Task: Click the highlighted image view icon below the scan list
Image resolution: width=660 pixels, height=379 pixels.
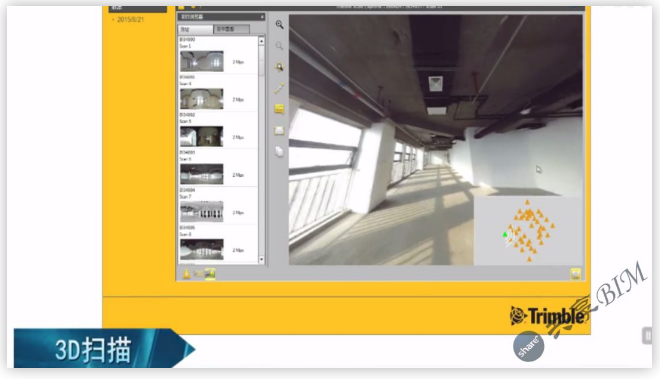Action: click(210, 274)
